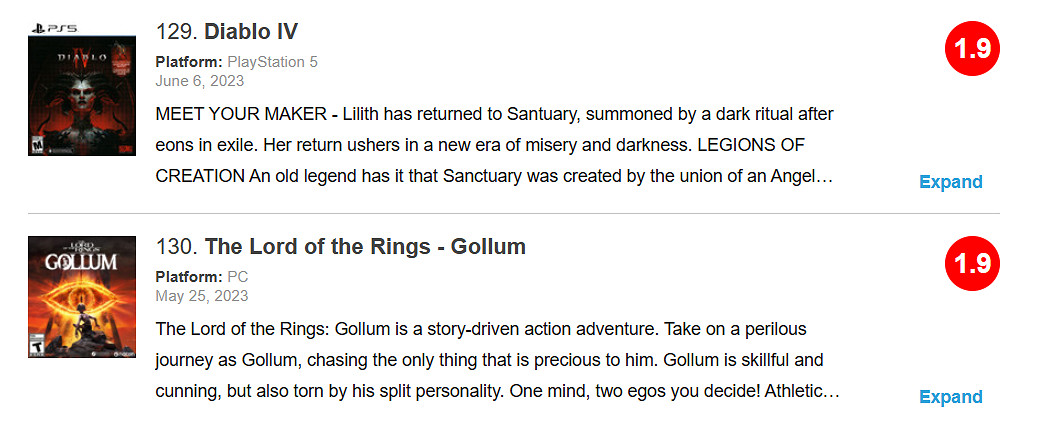Select the PlayStation 5 platform label

[272, 62]
